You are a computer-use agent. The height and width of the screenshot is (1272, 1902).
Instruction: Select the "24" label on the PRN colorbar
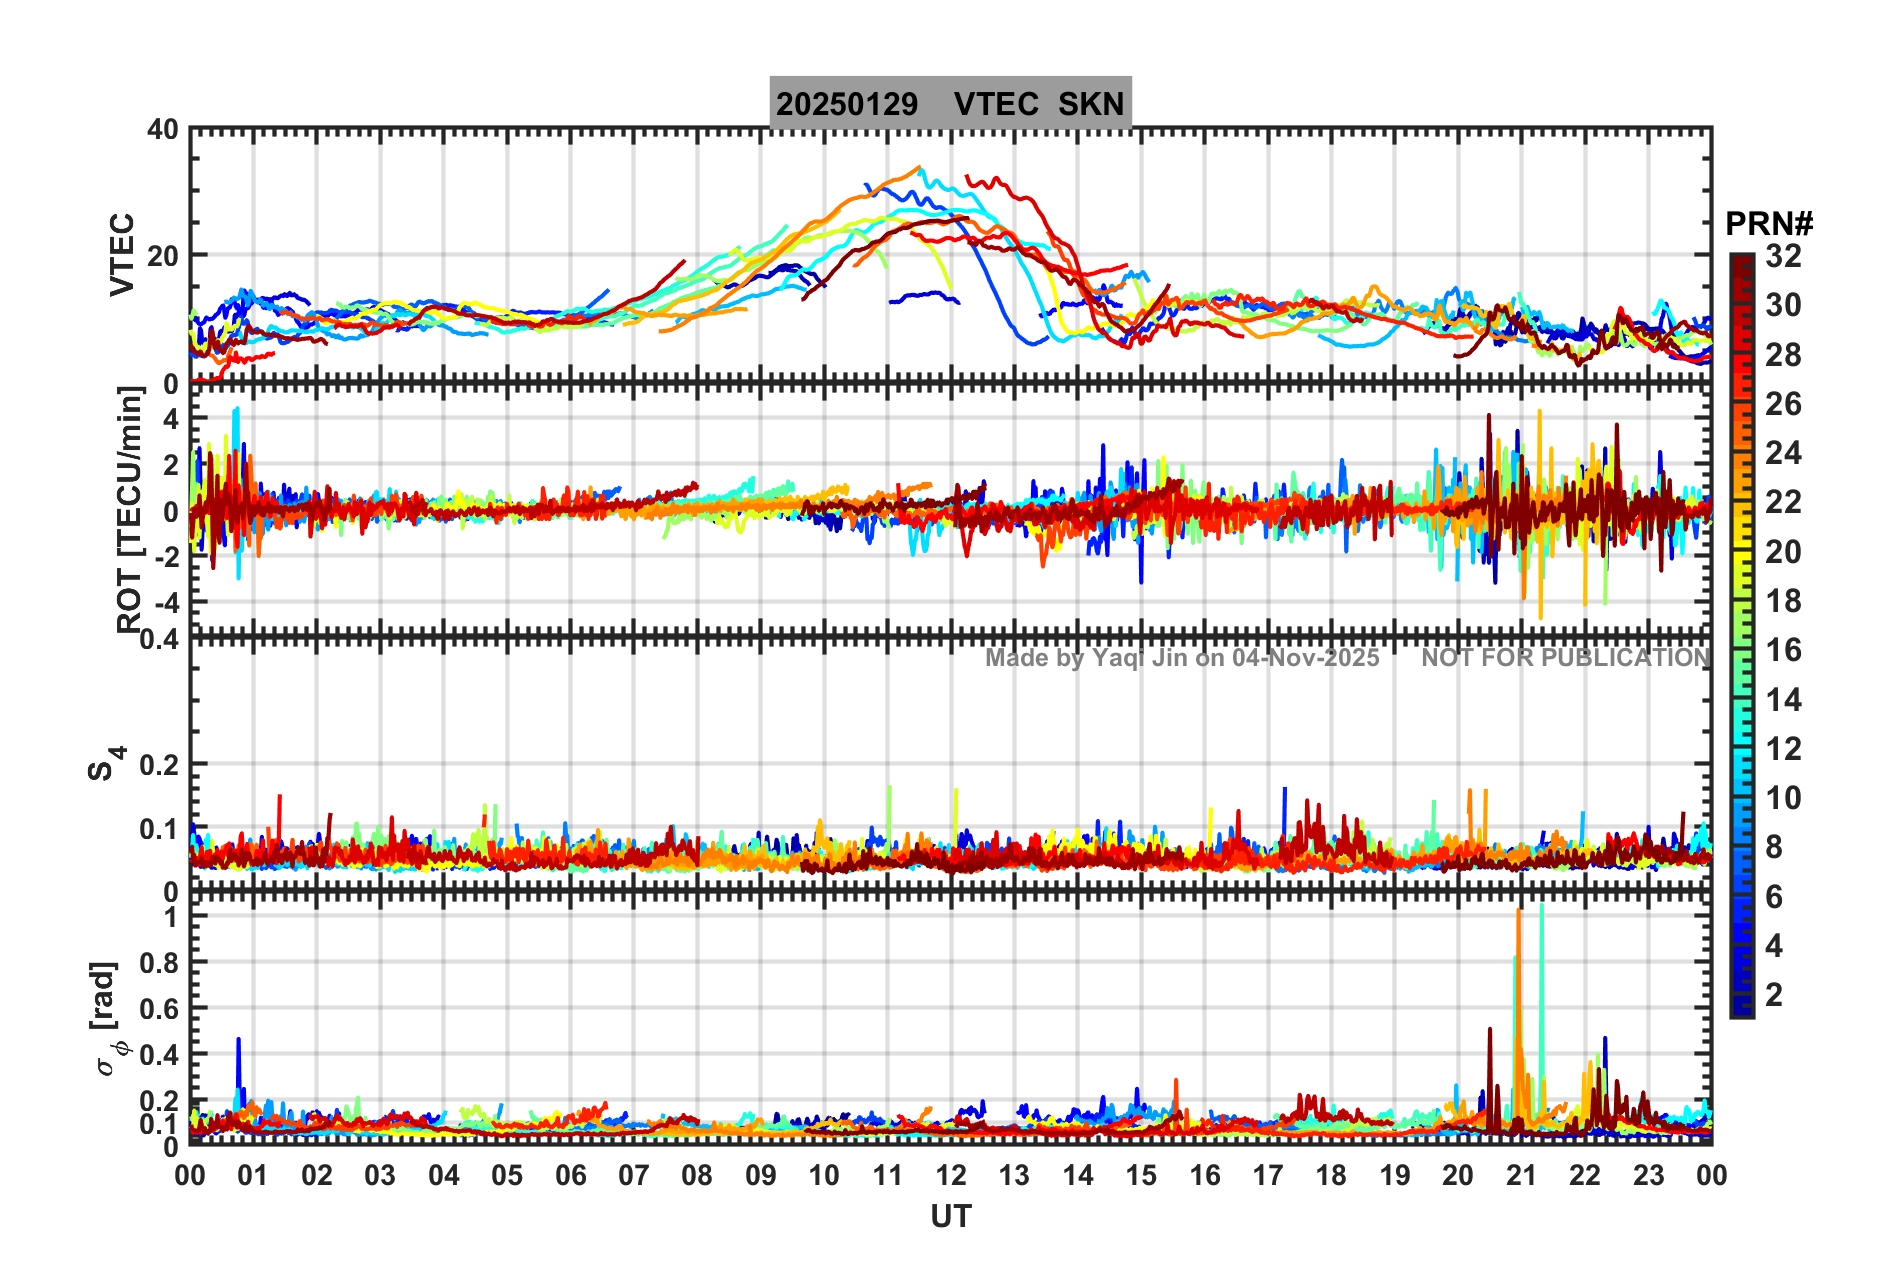1783,453
